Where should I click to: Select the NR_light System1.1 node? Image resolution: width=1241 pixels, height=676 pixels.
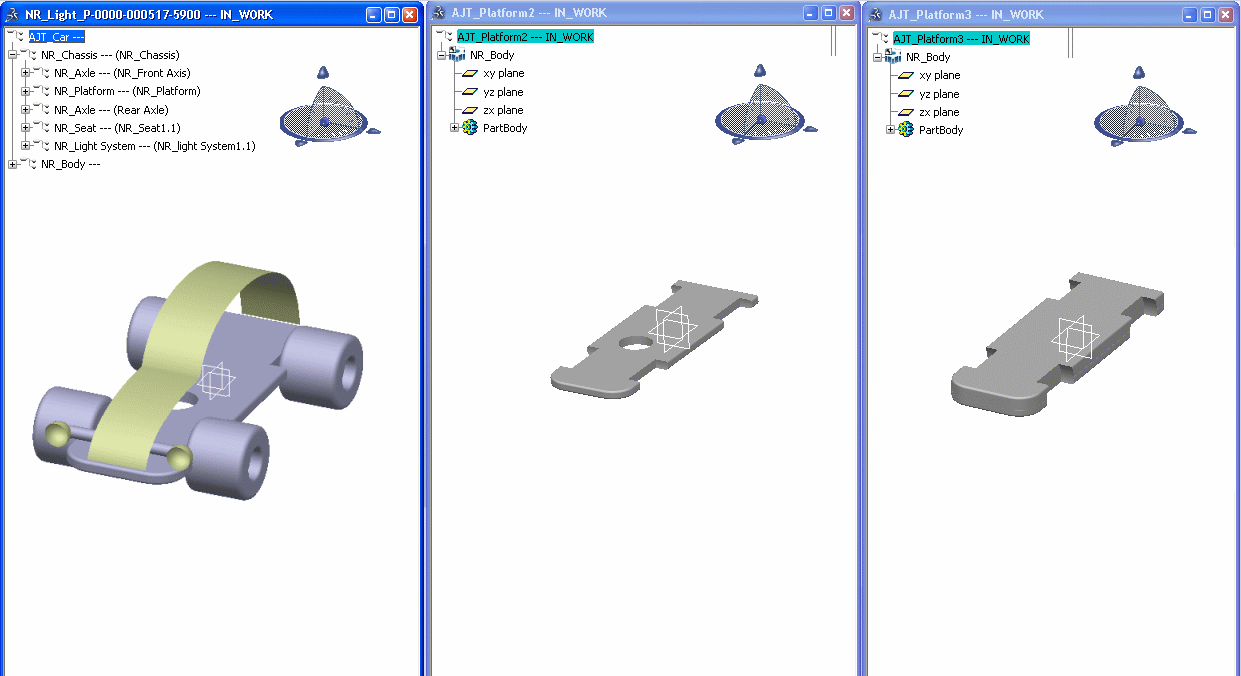[x=155, y=146]
